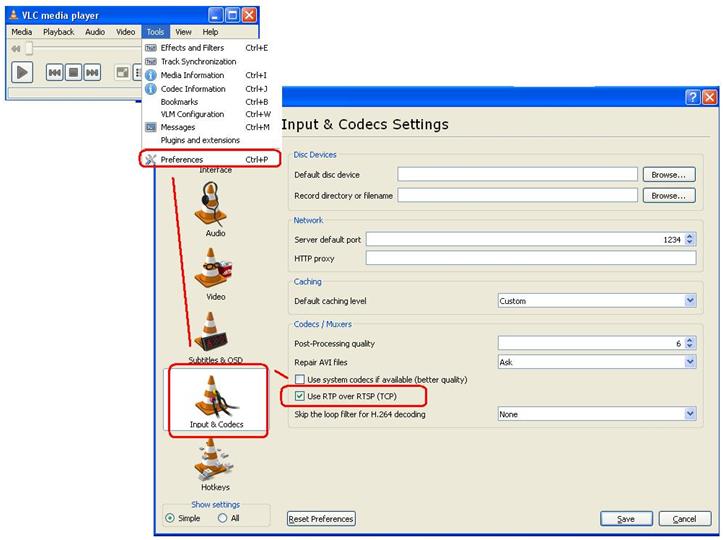The image size is (724, 540).
Task: Open the Video menu in menu bar
Action: coord(125,32)
